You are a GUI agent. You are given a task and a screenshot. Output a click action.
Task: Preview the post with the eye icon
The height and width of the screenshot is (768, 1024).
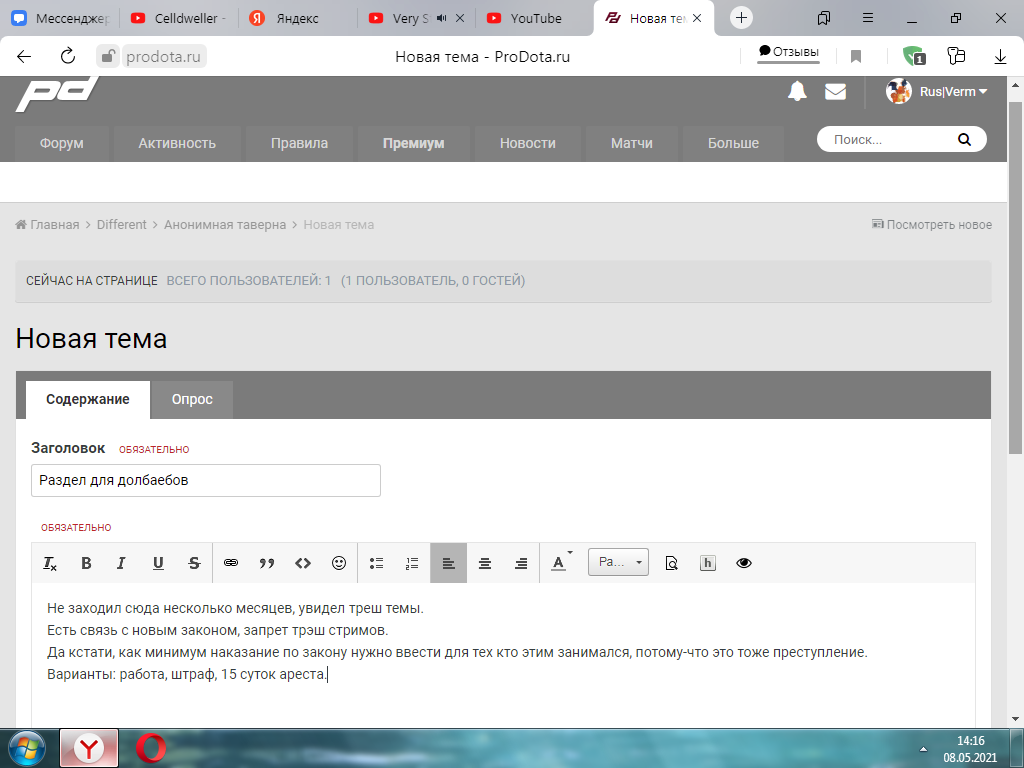744,563
